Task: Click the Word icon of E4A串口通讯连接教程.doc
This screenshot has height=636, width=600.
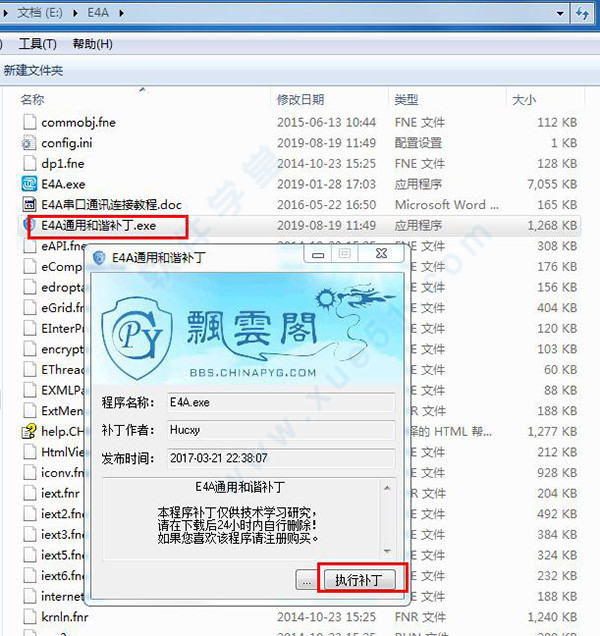Action: tap(29, 205)
